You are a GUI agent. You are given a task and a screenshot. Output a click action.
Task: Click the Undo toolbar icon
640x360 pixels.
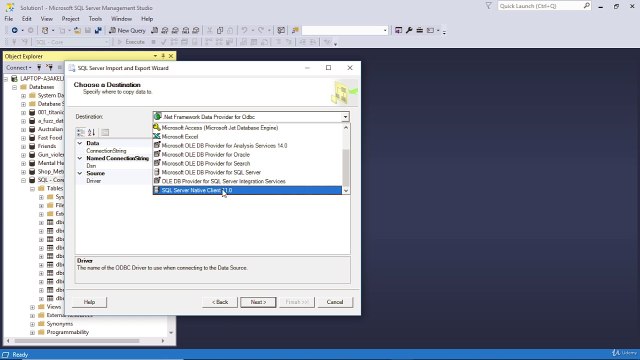tap(244, 30)
